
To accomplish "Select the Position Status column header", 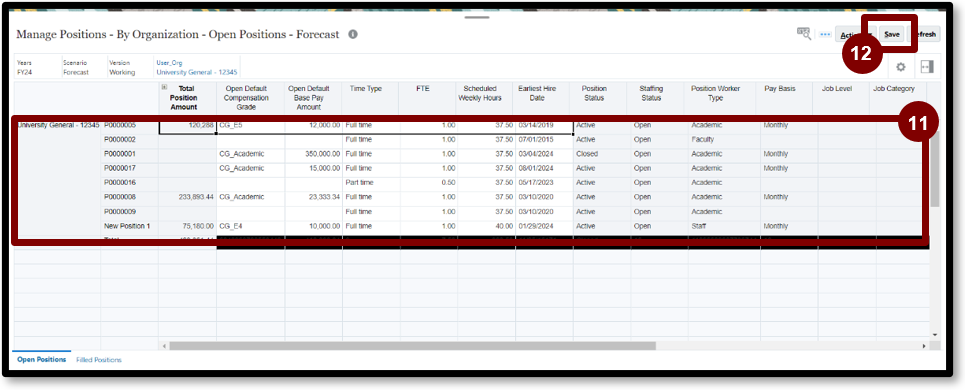I will [x=600, y=97].
